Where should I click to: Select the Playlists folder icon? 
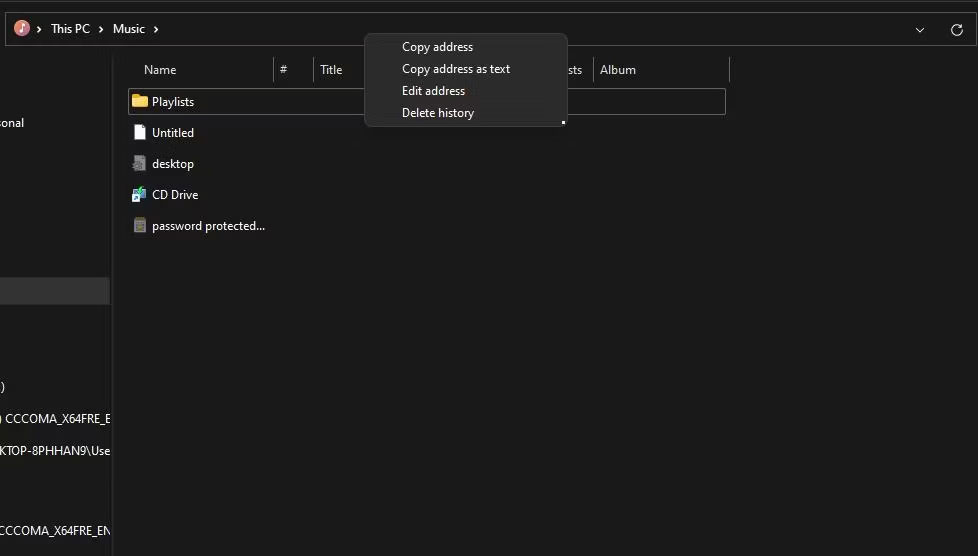click(x=140, y=101)
